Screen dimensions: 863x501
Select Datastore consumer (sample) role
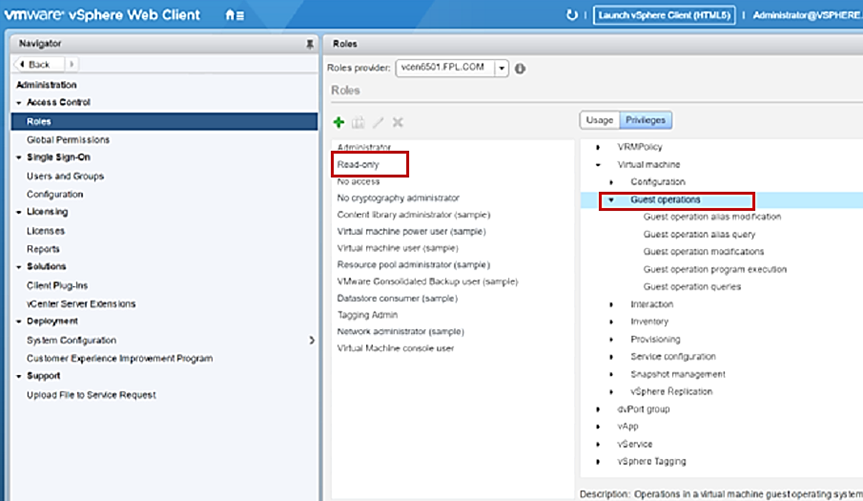coord(397,298)
